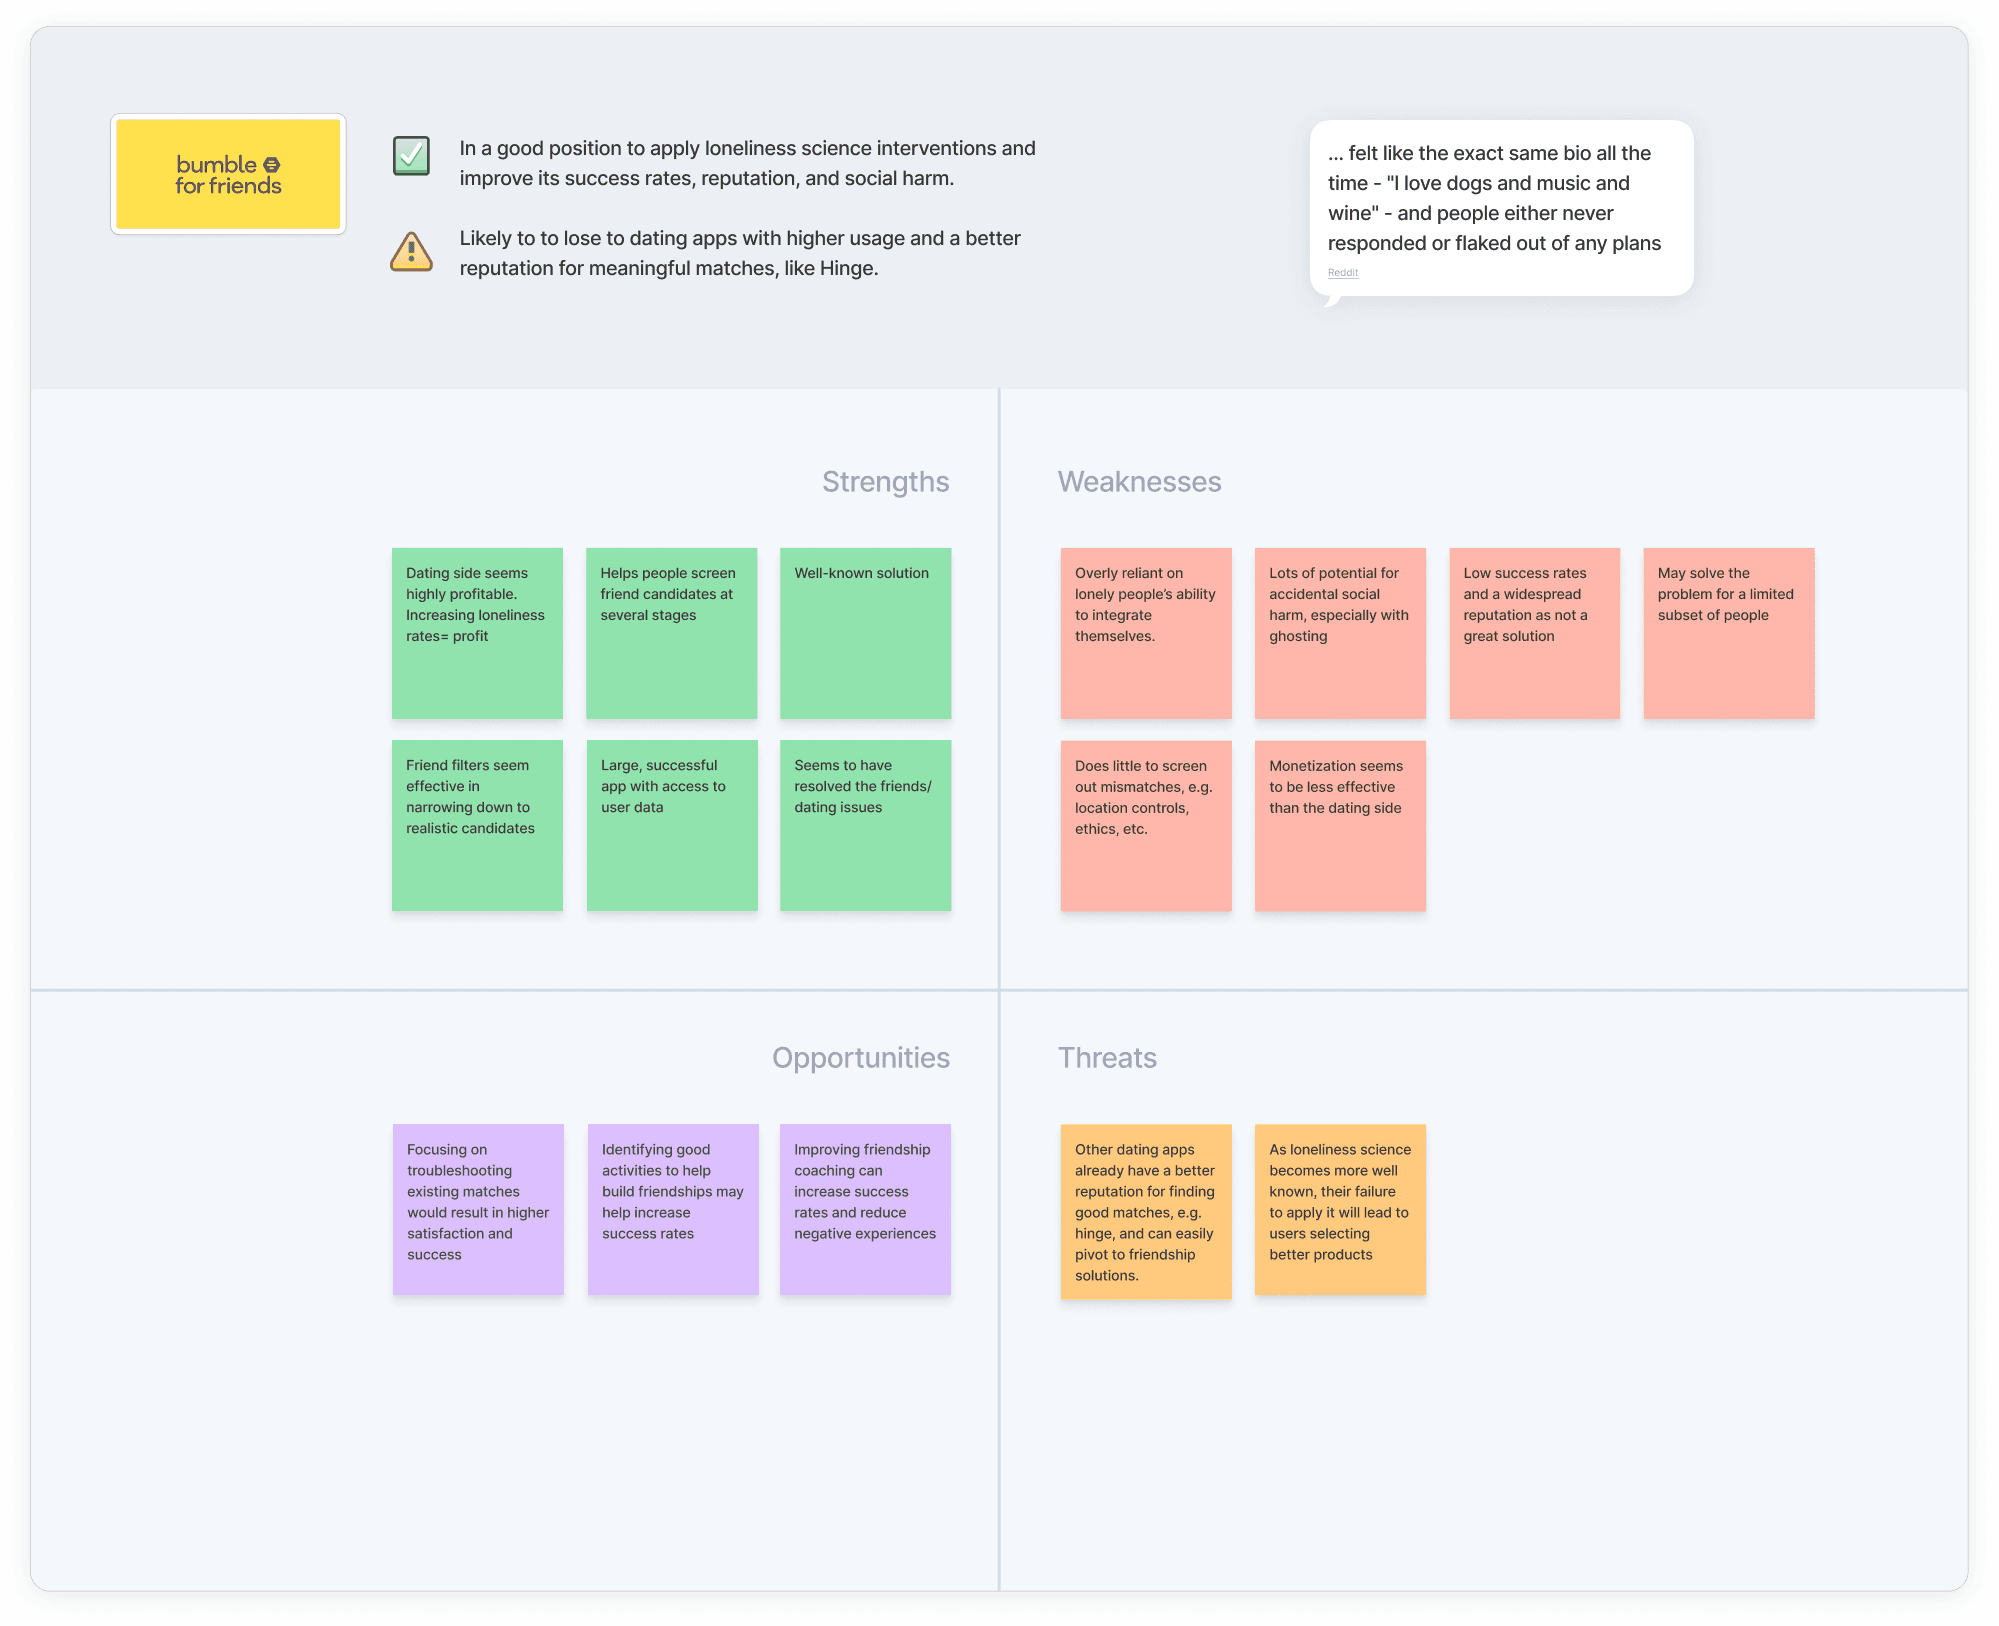This screenshot has height=1626, width=1999.
Task: Click 'Overly reliant on lonely people's ability' note
Action: tap(1146, 633)
